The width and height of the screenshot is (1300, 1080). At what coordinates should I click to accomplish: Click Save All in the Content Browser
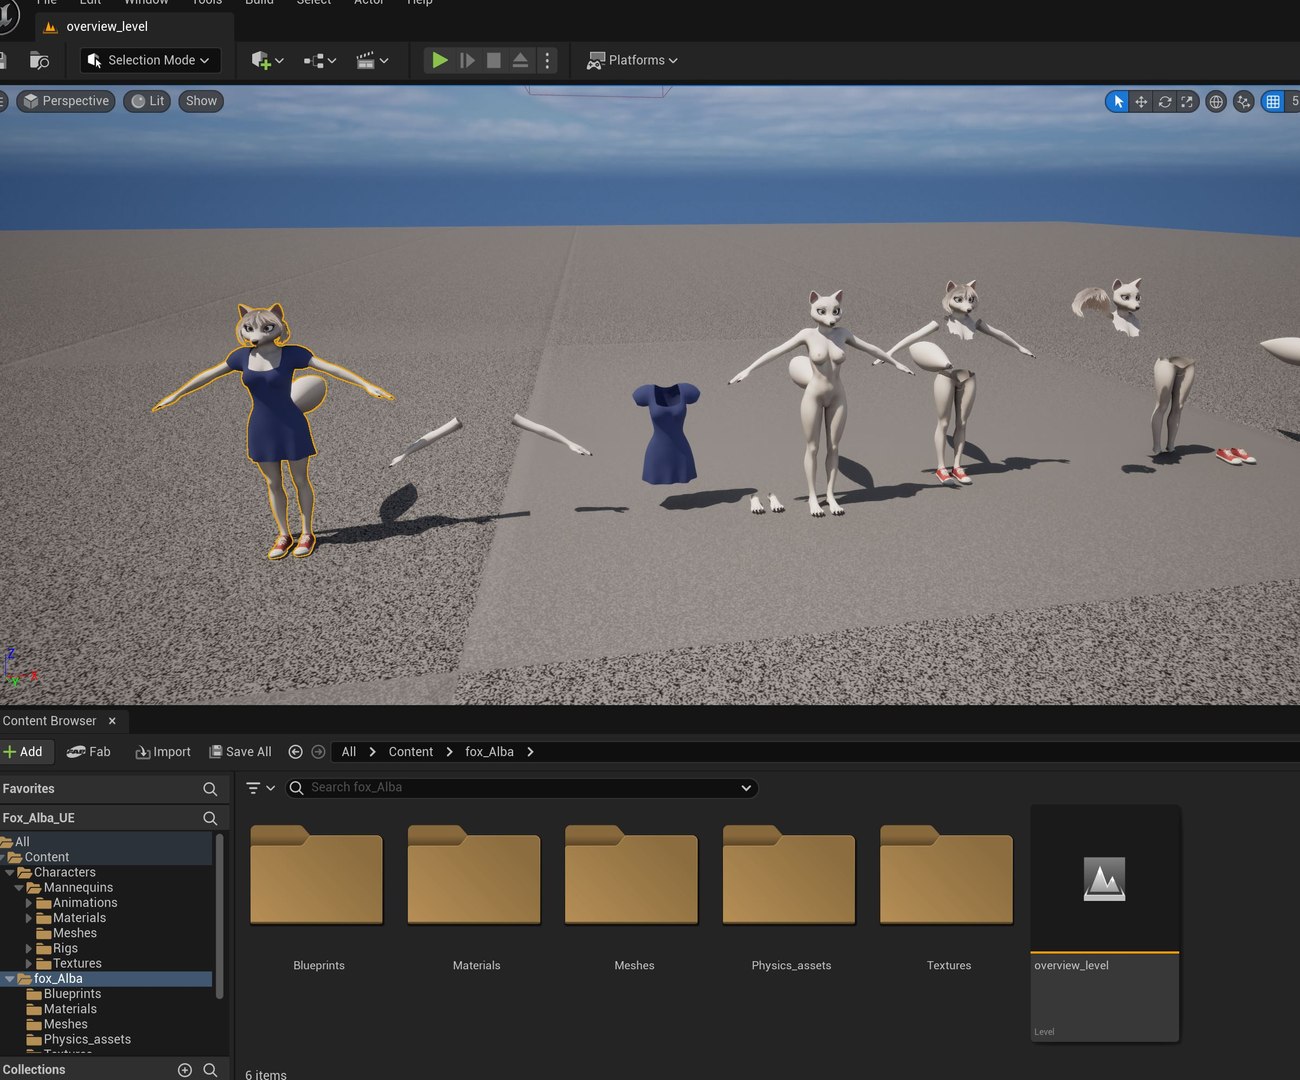(x=240, y=752)
